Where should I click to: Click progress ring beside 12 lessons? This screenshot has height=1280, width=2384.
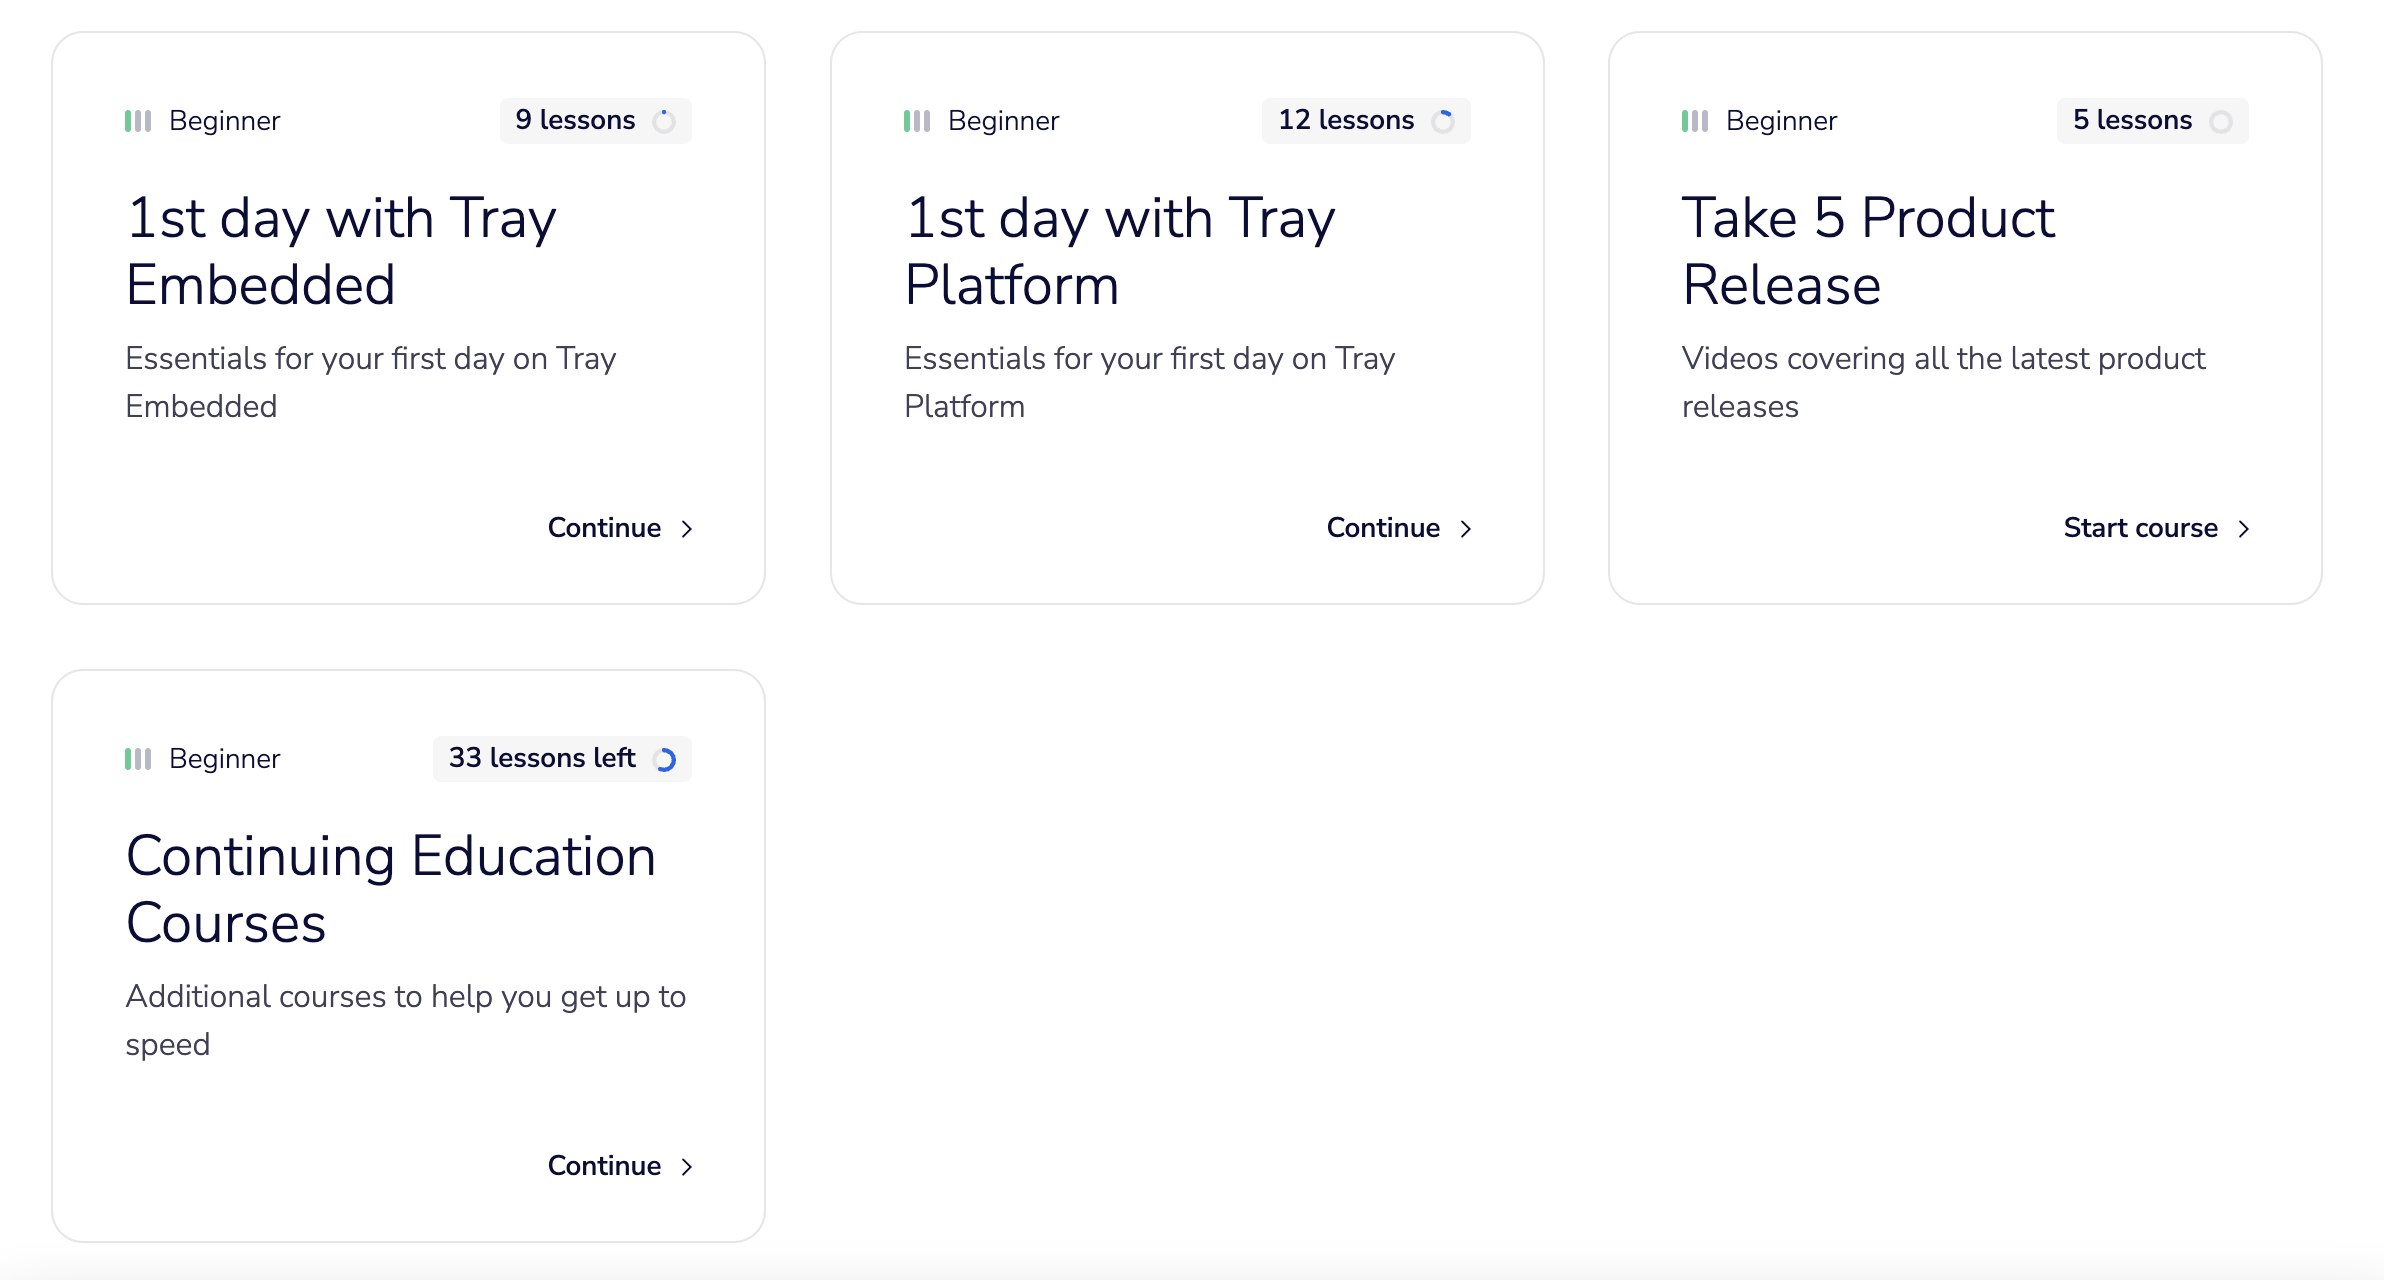[1443, 121]
